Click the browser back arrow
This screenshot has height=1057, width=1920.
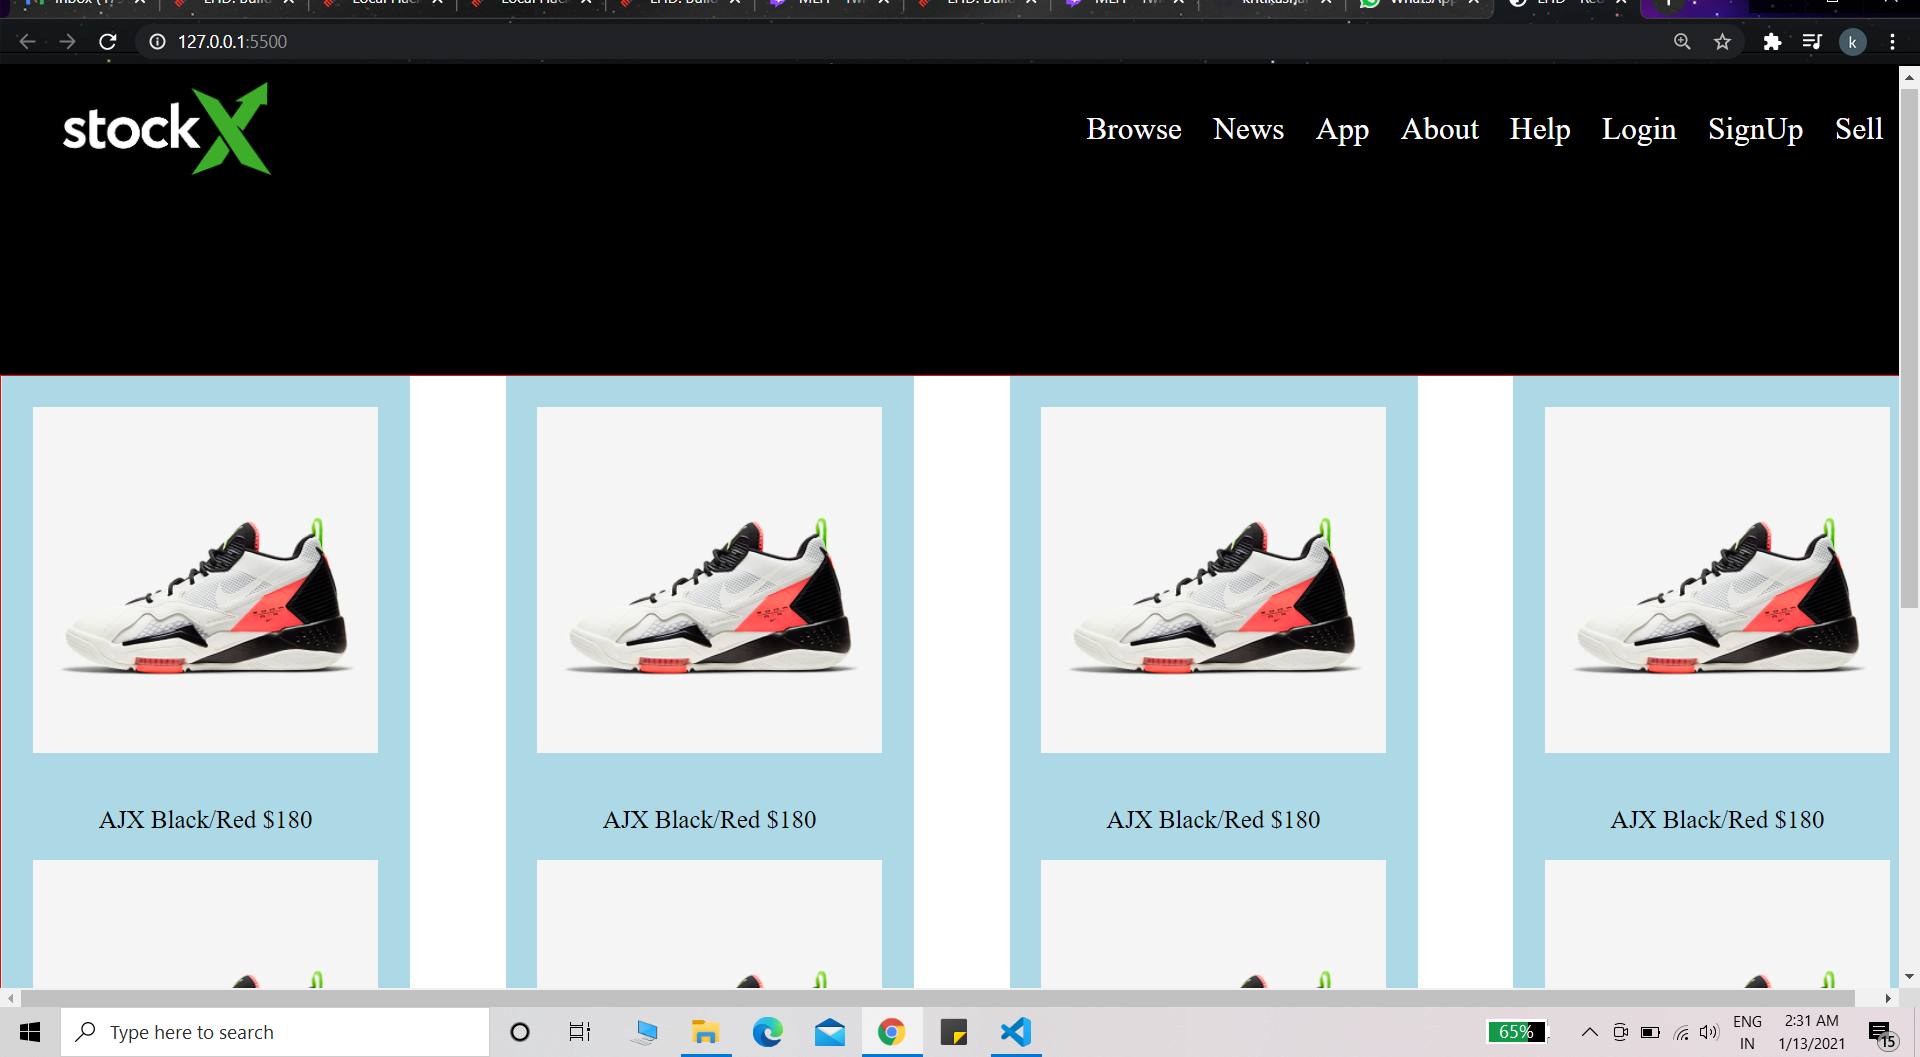pyautogui.click(x=27, y=42)
